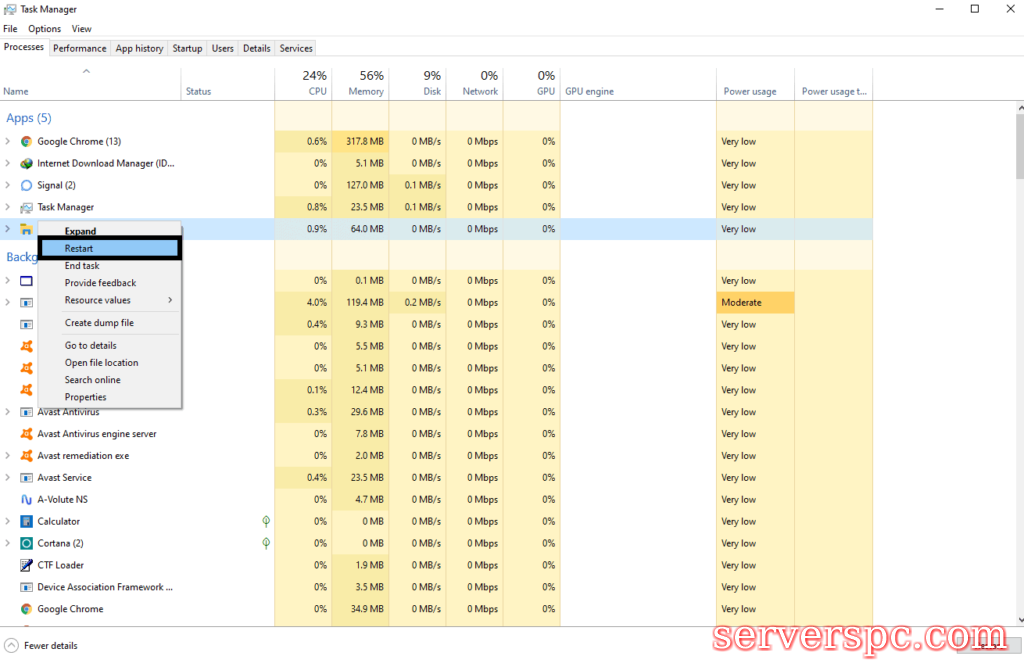Viewport: 1024px width, 663px height.
Task: Expand the Avast Service process group
Action: (8, 477)
